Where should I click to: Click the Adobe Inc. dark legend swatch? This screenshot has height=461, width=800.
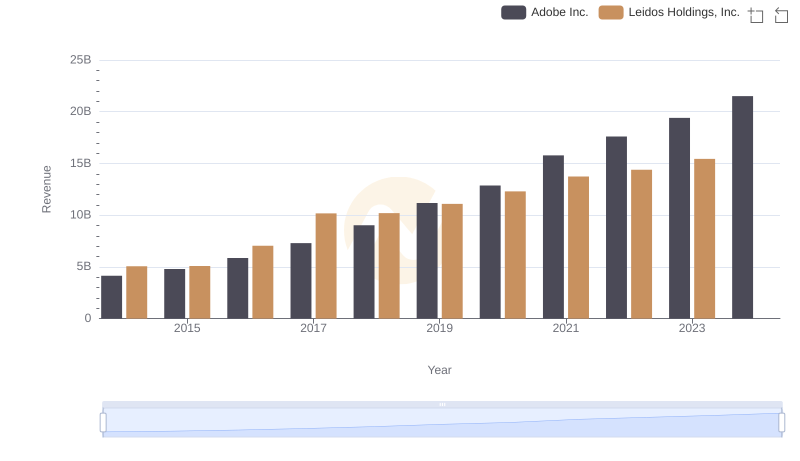[513, 12]
